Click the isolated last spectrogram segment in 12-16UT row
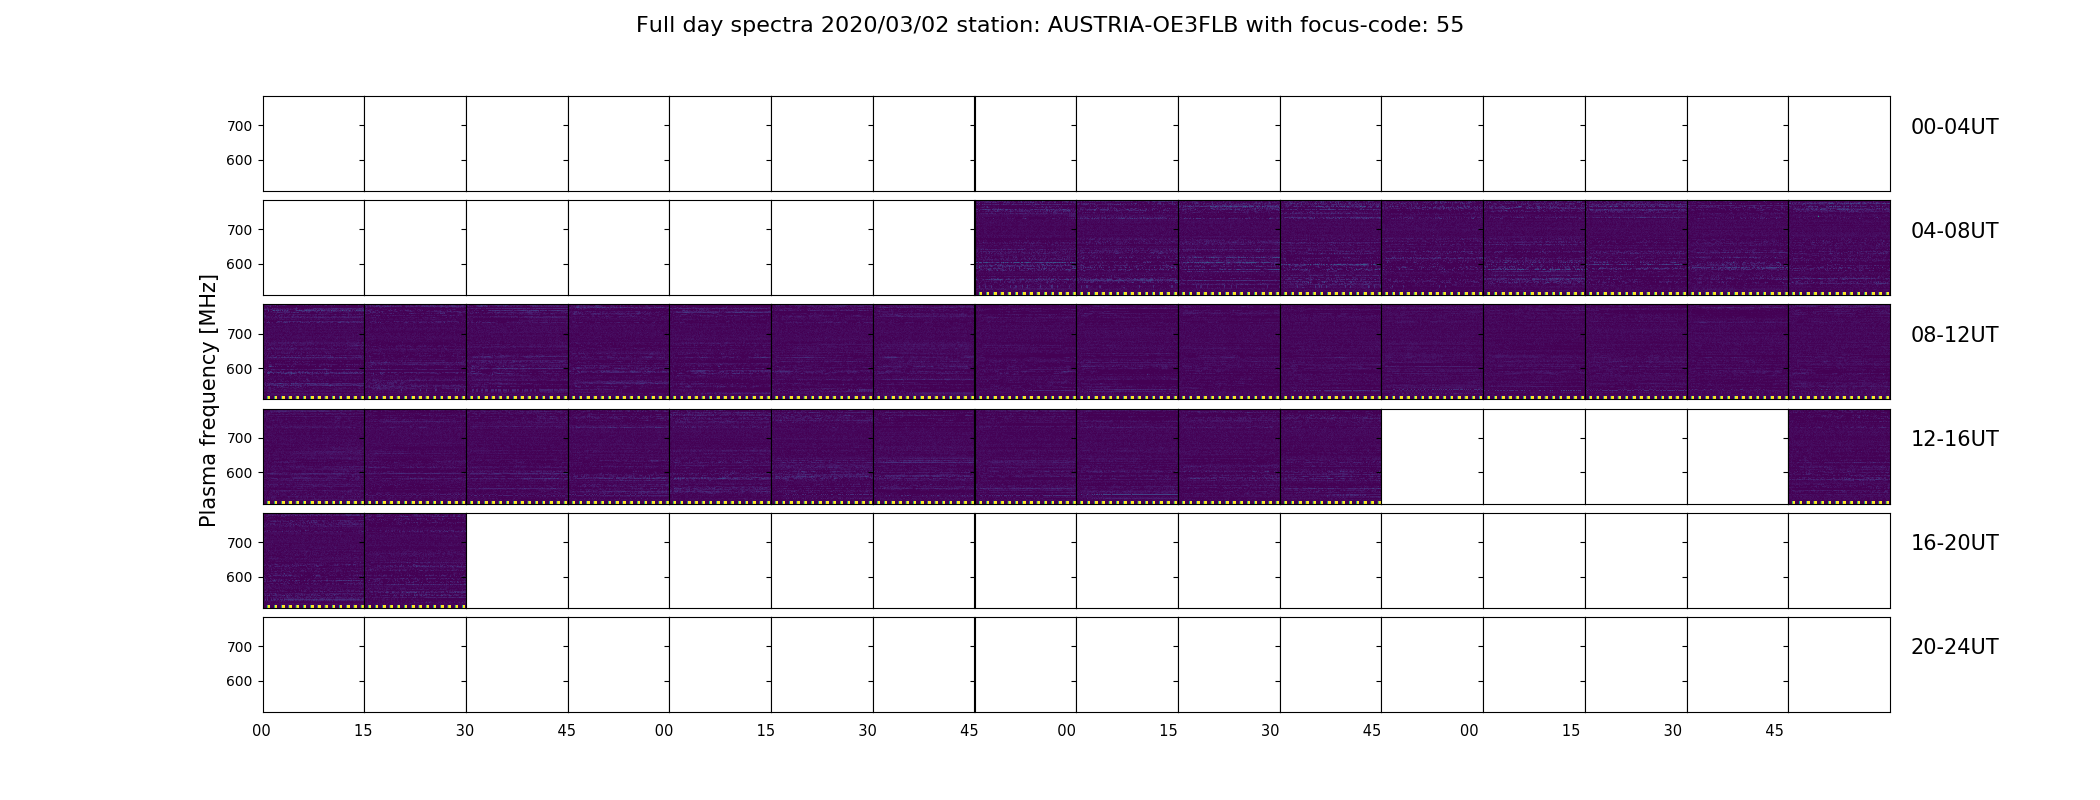The height and width of the screenshot is (800, 2100). [x=1839, y=457]
